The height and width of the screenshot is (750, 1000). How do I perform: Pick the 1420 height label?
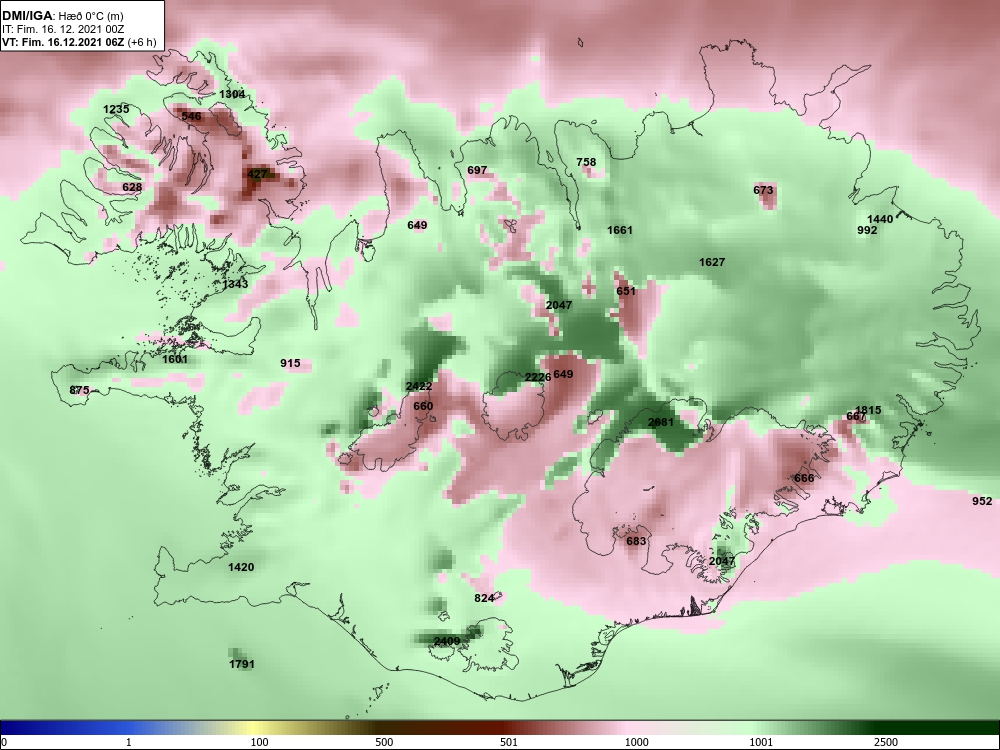[241, 567]
